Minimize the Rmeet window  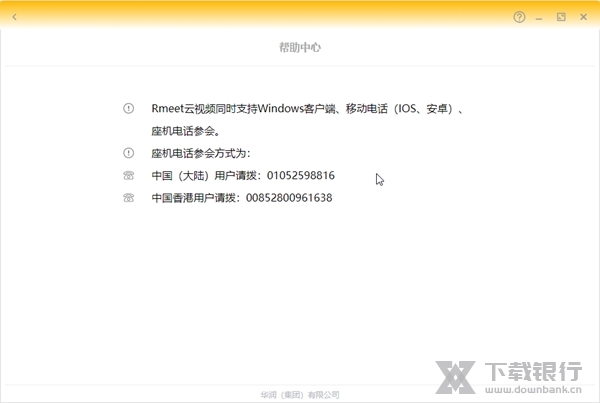[539, 18]
